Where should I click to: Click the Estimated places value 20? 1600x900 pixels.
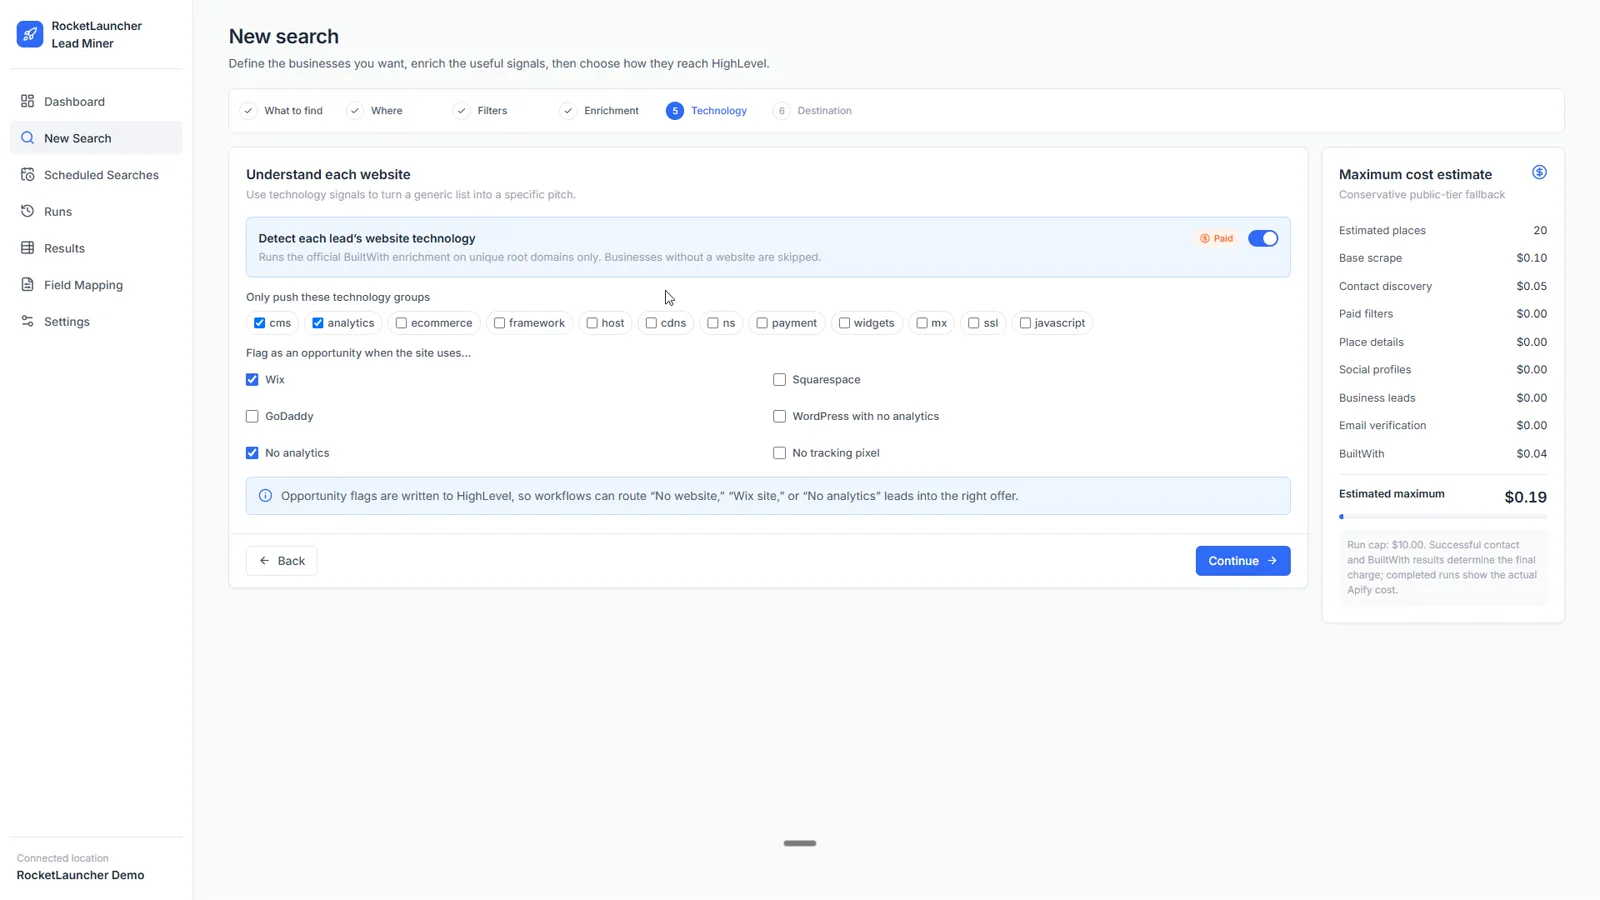(x=1540, y=230)
